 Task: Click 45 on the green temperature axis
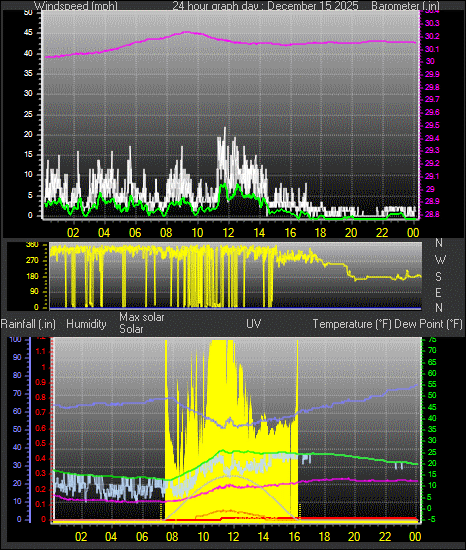point(432,407)
